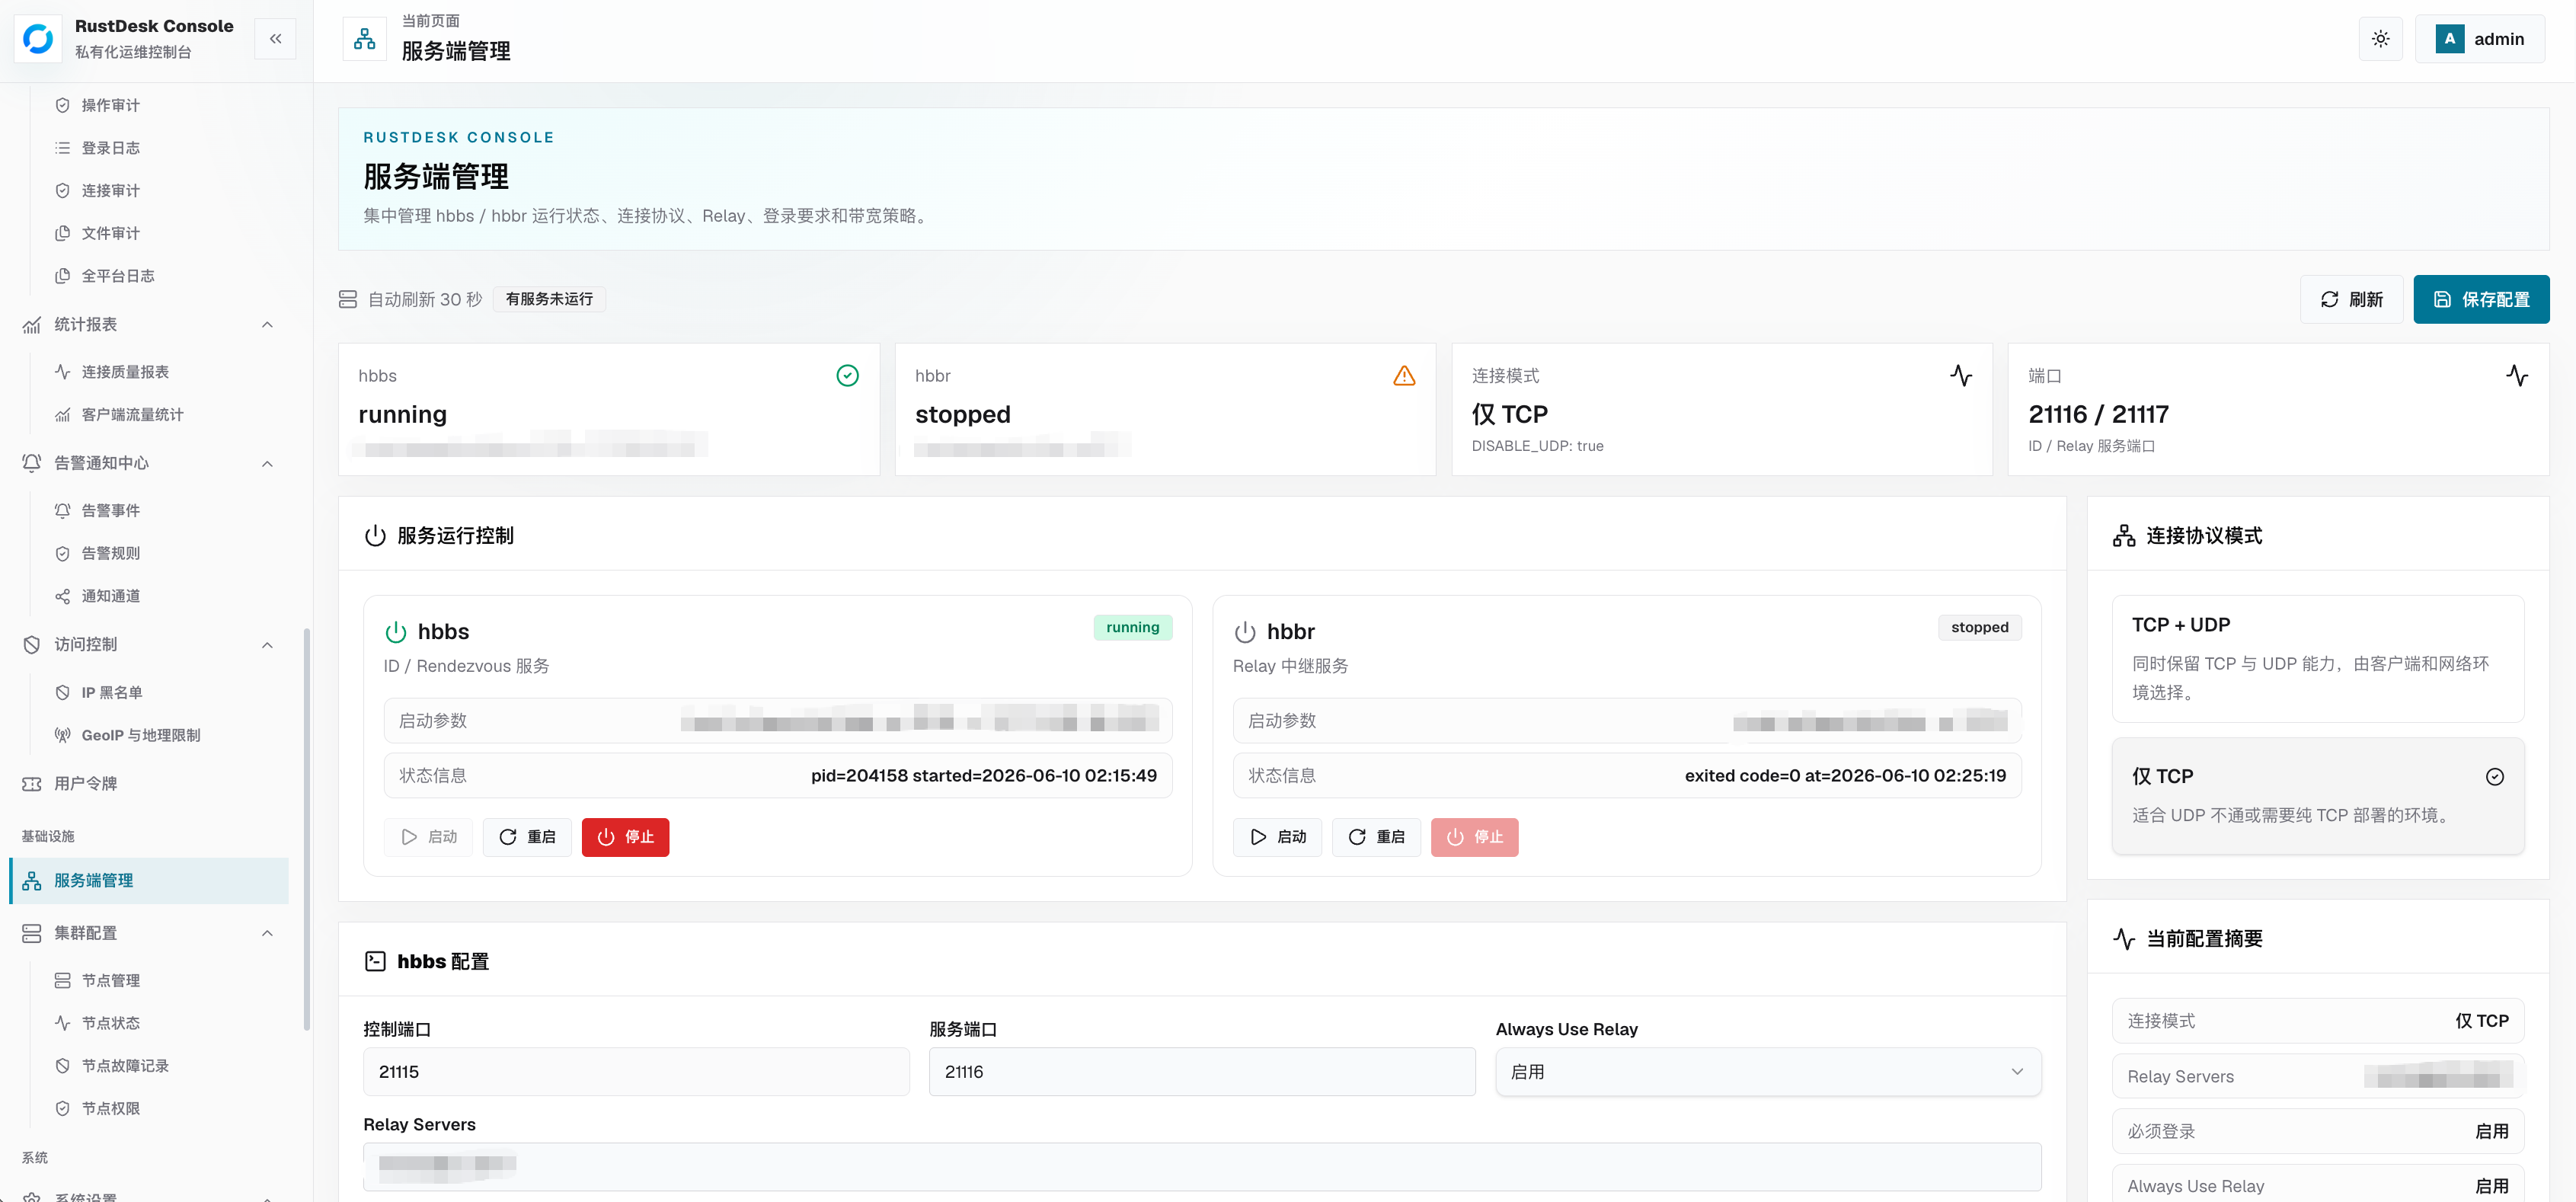This screenshot has width=2576, height=1202.
Task: Collapse the 访问控制 section chevron
Action: 267,645
